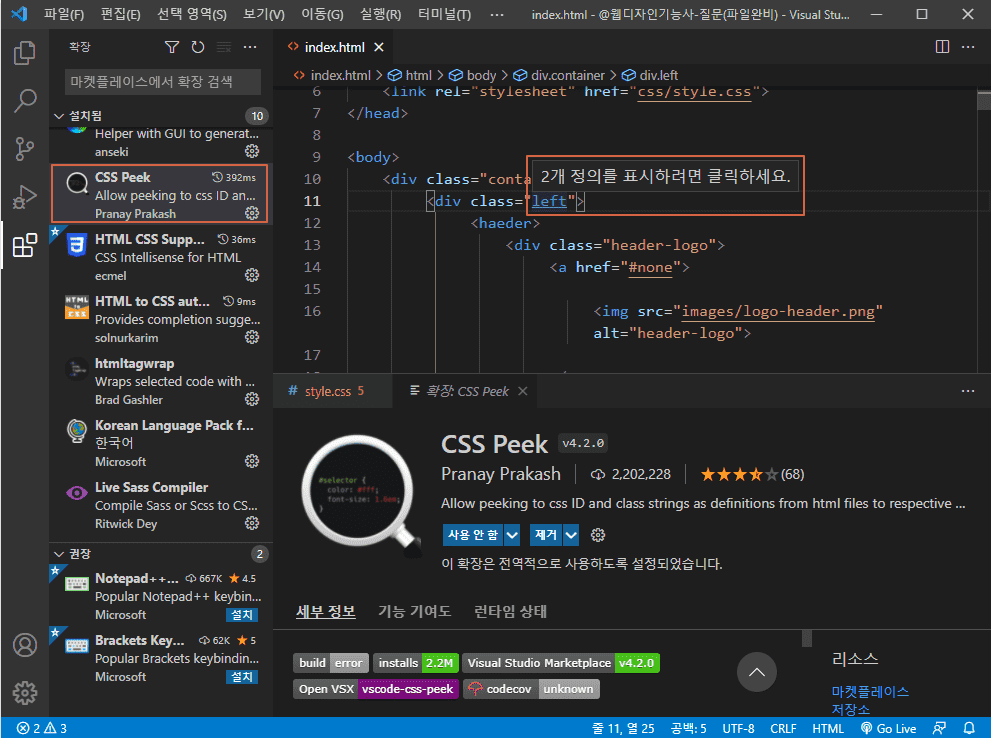Show the hidden menu bar items
This screenshot has height=738, width=991.
(x=497, y=14)
